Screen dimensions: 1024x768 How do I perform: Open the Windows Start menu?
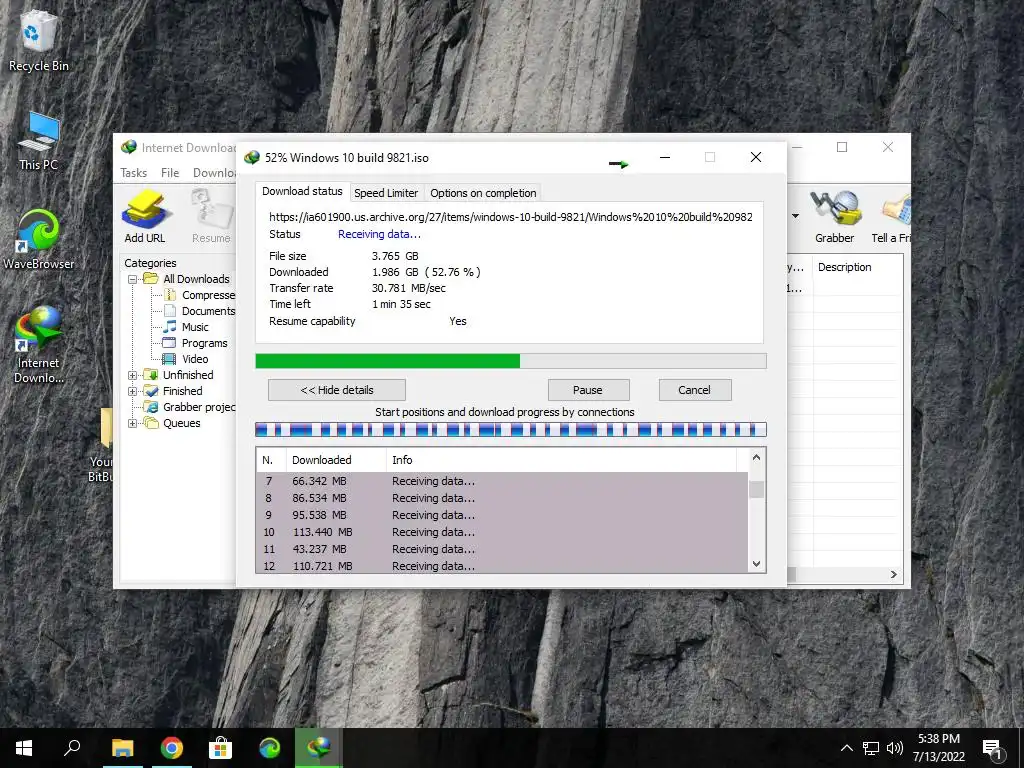click(x=24, y=748)
